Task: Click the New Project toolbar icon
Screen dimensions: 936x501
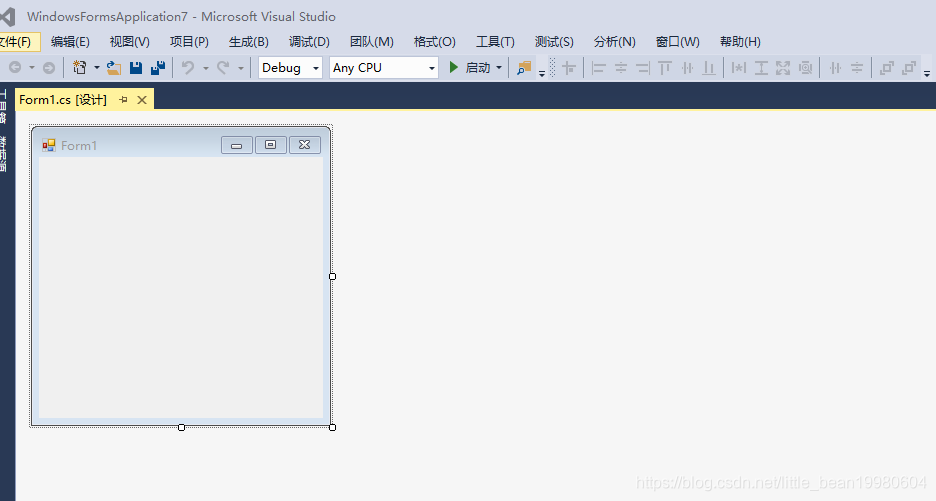Action: click(x=79, y=67)
